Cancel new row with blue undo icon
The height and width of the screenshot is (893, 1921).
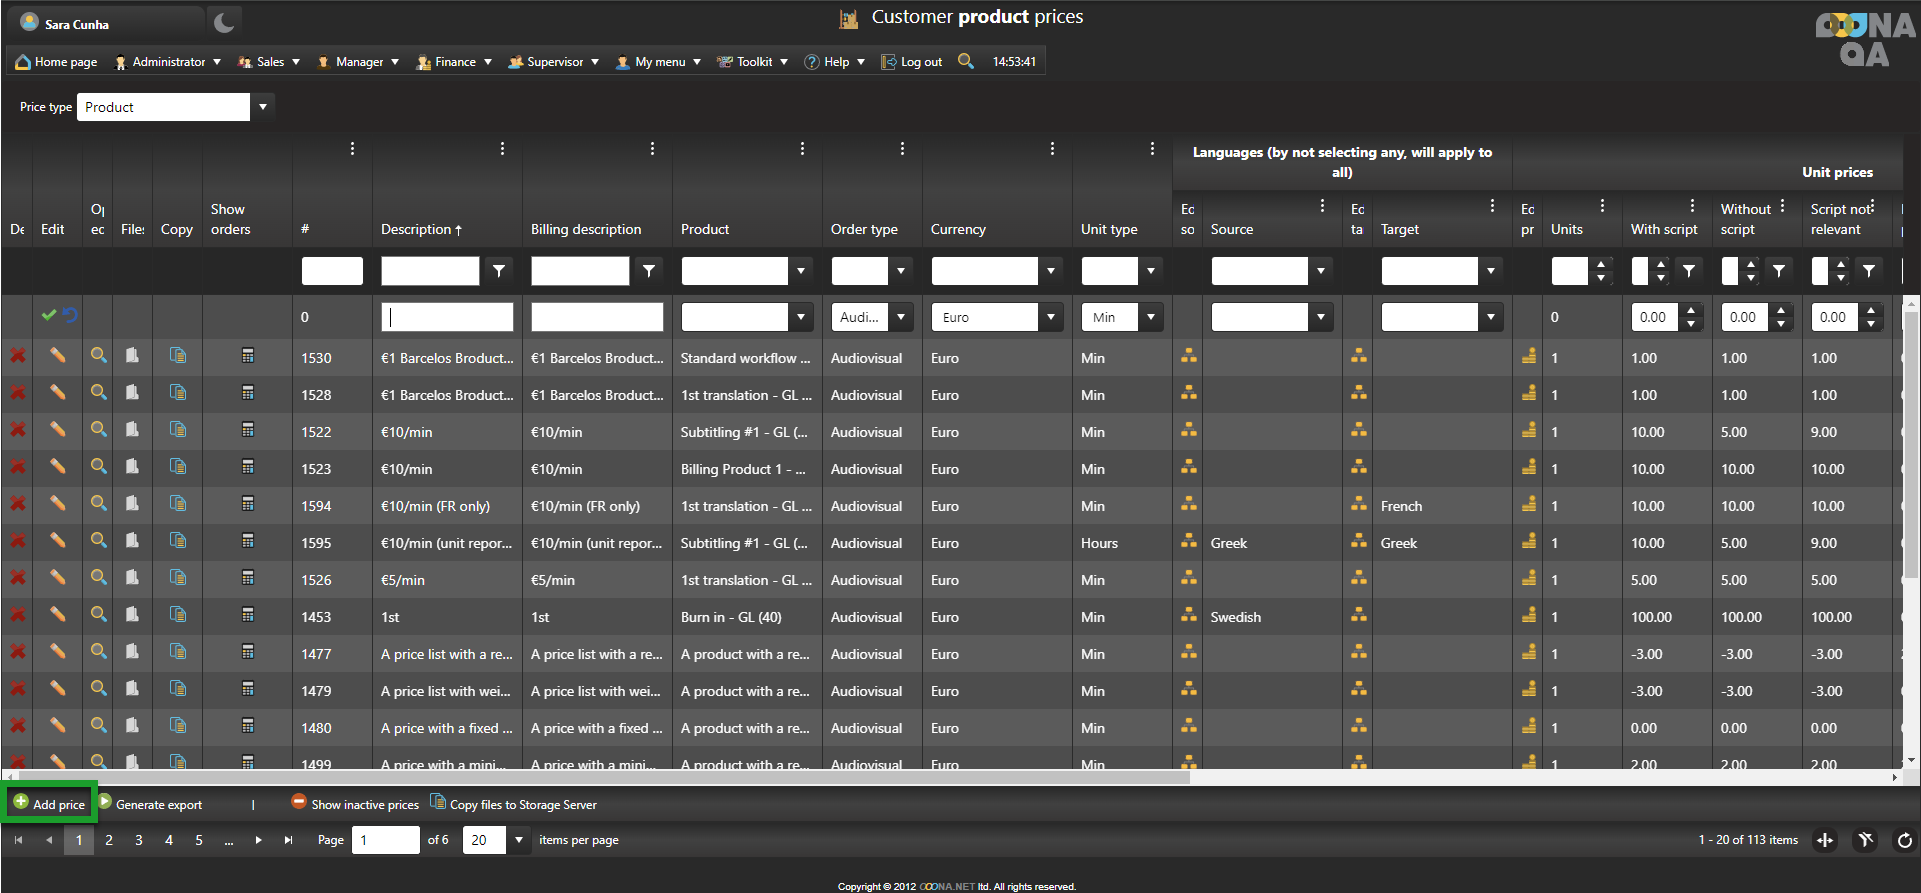click(x=70, y=315)
